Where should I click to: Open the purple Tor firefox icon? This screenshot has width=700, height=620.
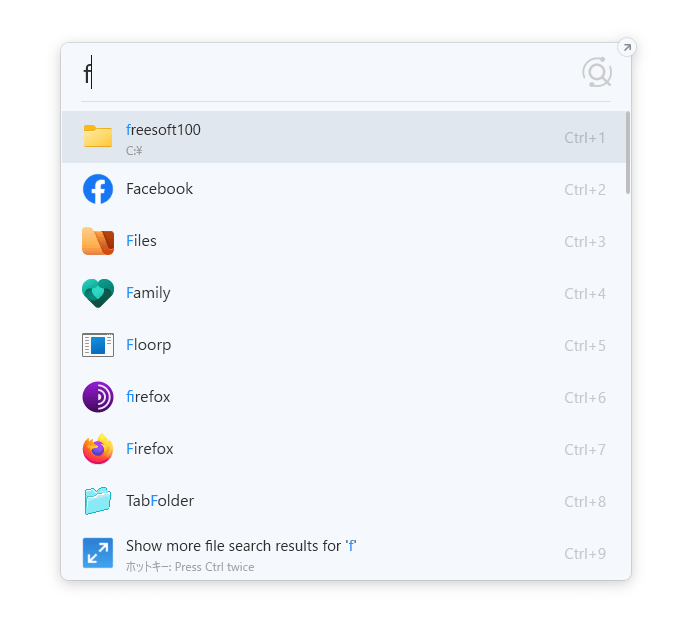(98, 397)
